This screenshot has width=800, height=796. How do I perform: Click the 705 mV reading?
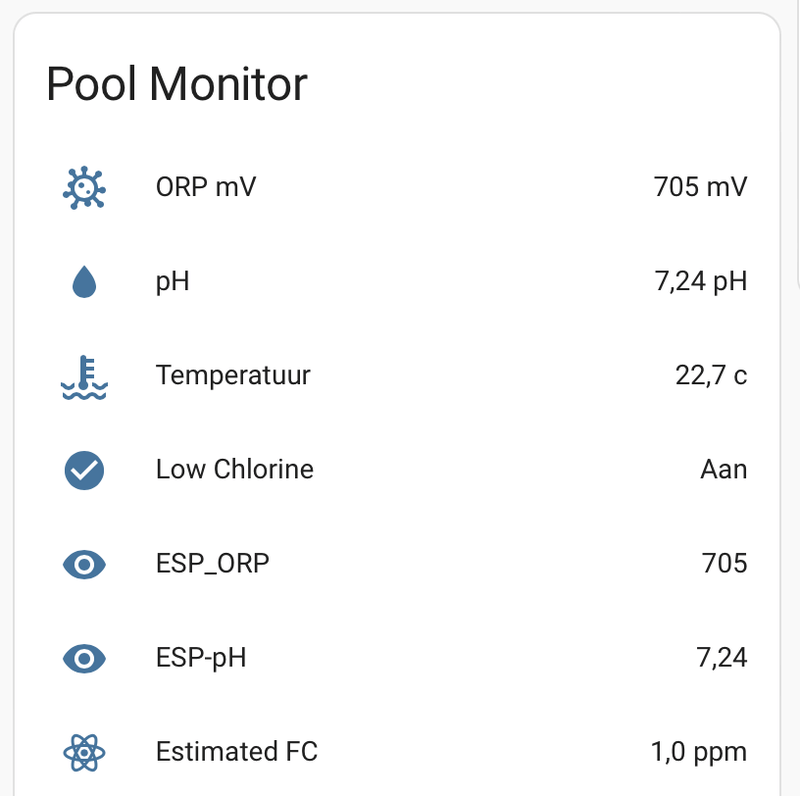(x=699, y=187)
